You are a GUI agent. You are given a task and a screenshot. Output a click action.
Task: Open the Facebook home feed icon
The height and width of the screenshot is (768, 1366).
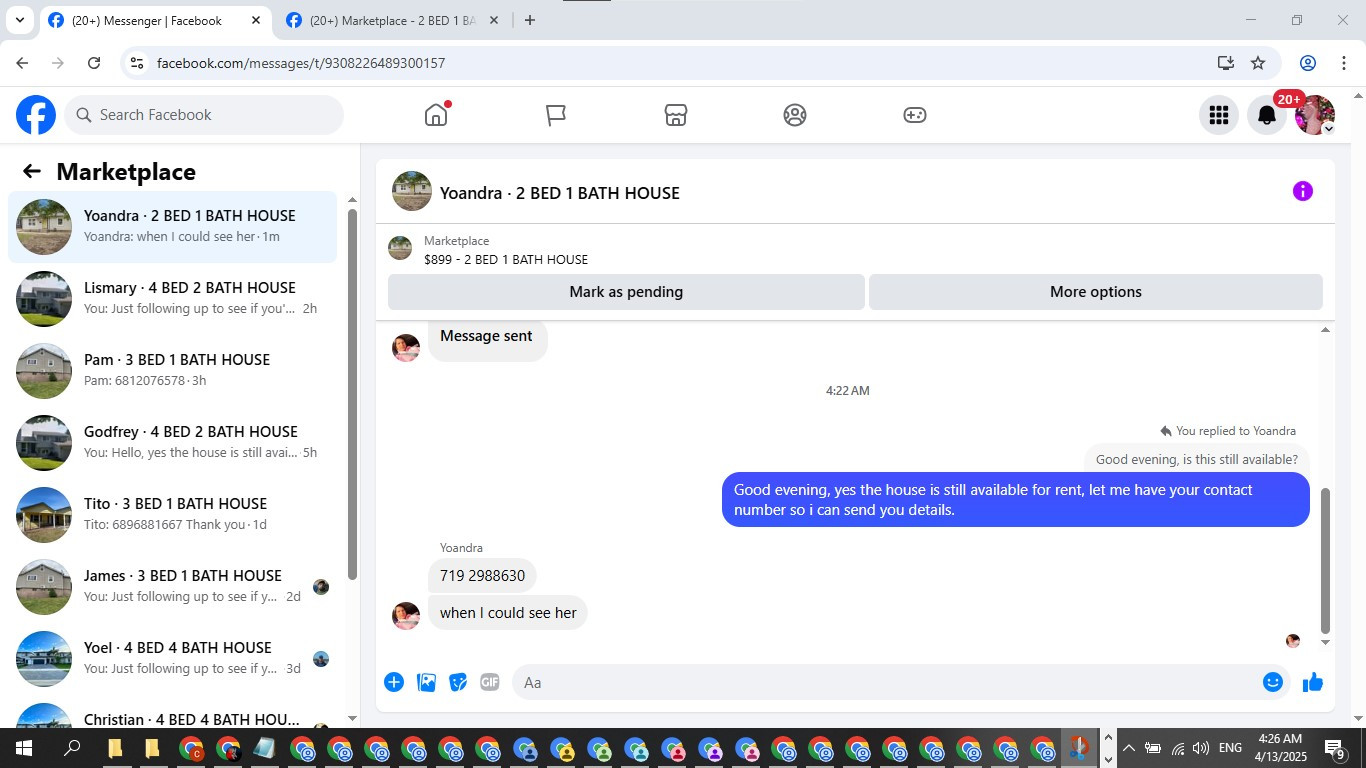436,115
